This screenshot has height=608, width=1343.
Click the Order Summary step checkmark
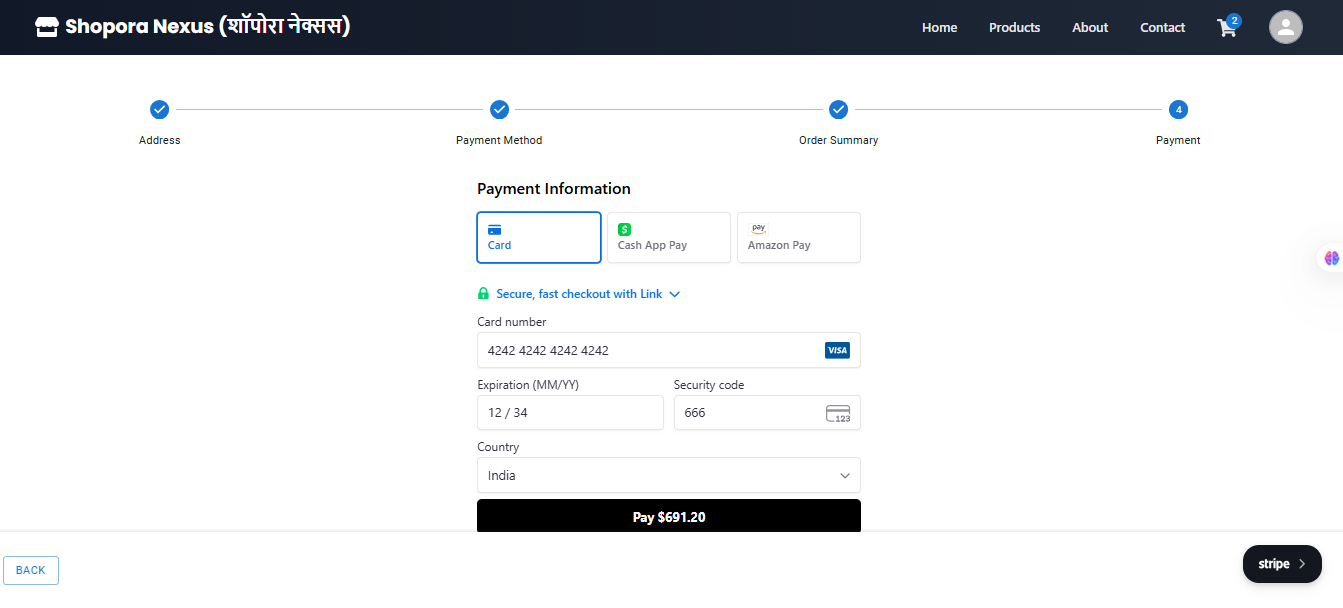[x=838, y=110]
